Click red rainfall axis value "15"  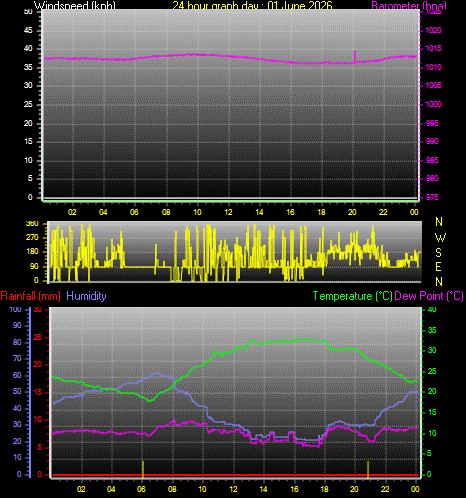coord(38,392)
